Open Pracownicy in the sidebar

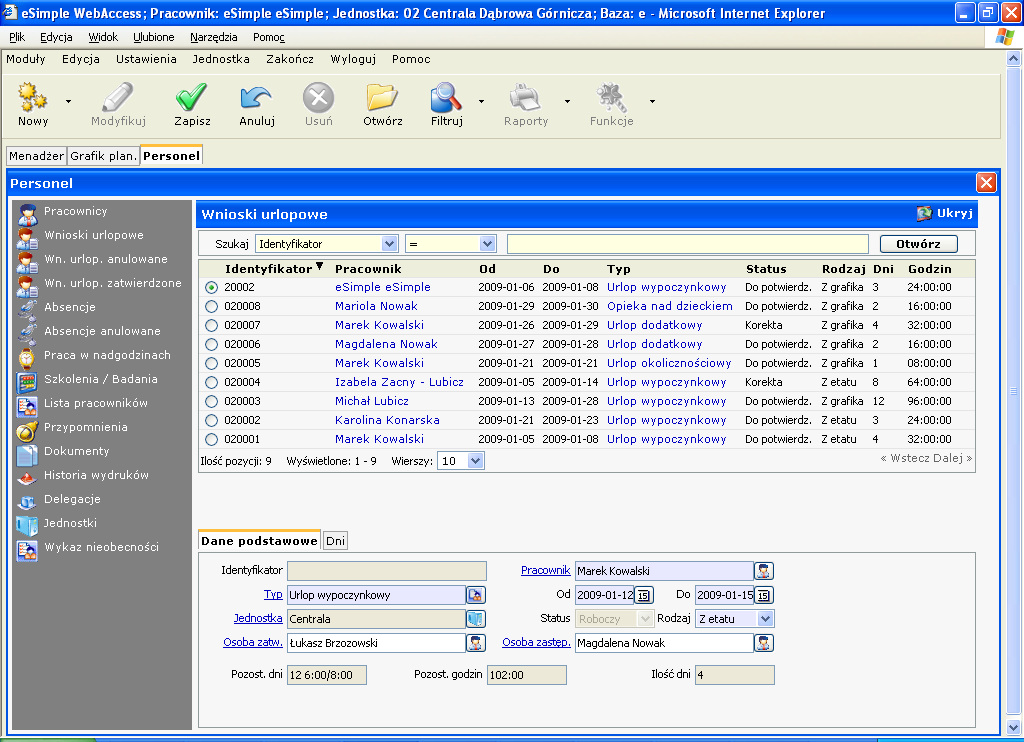(75, 211)
